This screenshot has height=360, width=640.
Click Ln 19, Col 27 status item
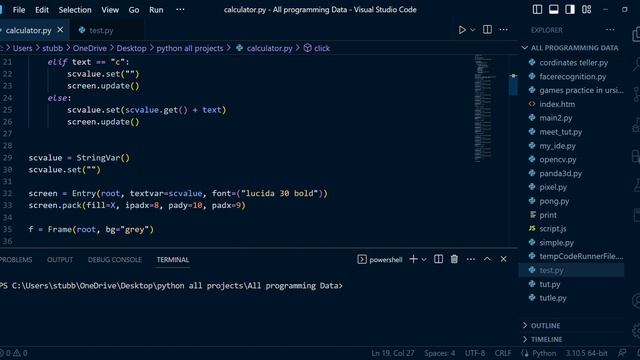pos(393,353)
